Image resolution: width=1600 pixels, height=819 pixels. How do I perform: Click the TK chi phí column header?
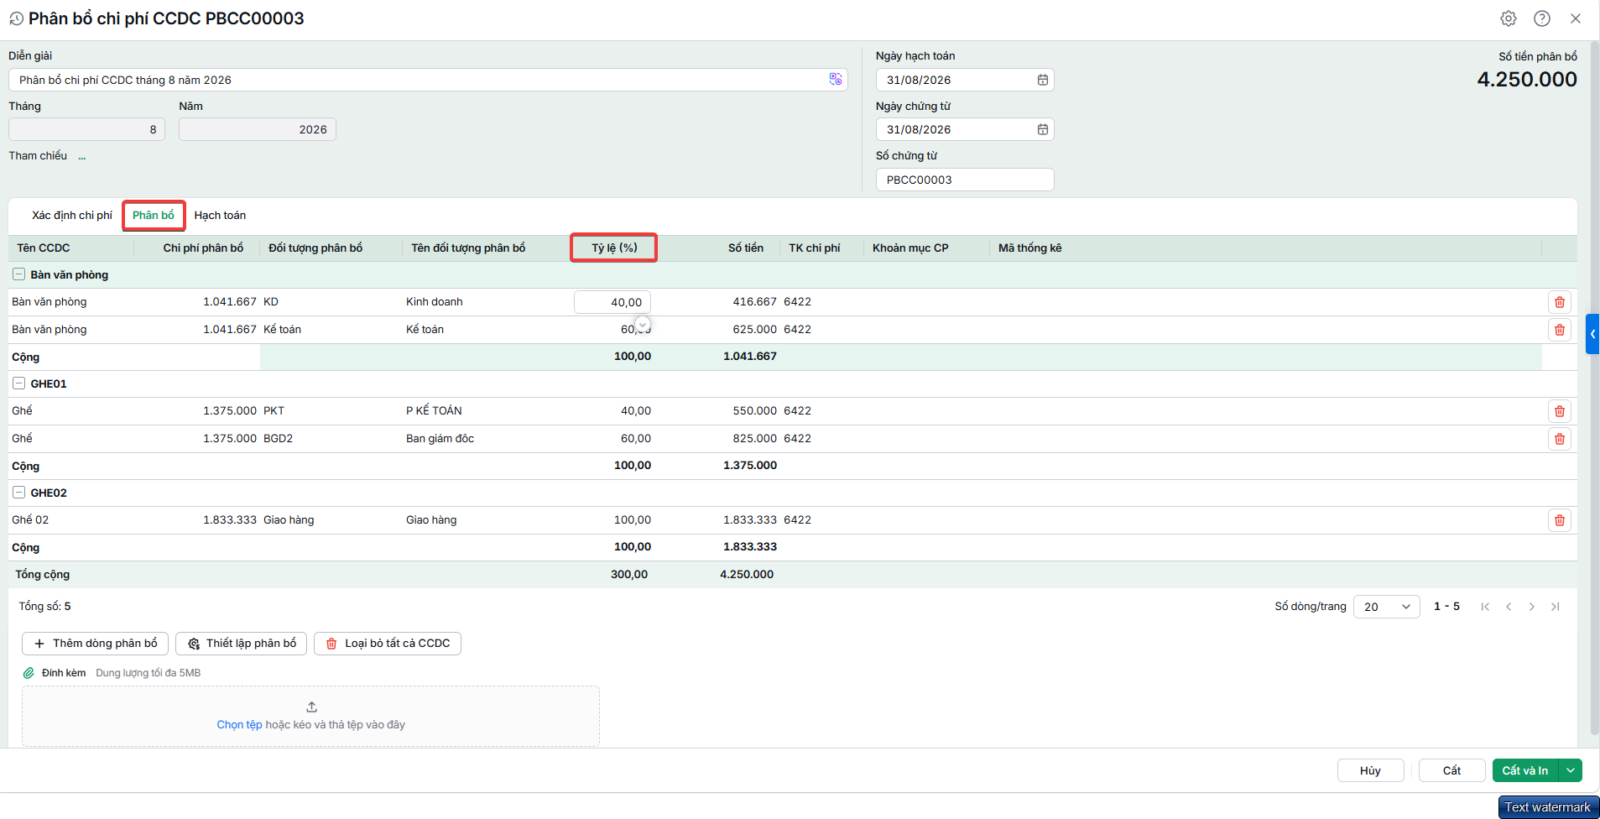click(814, 248)
